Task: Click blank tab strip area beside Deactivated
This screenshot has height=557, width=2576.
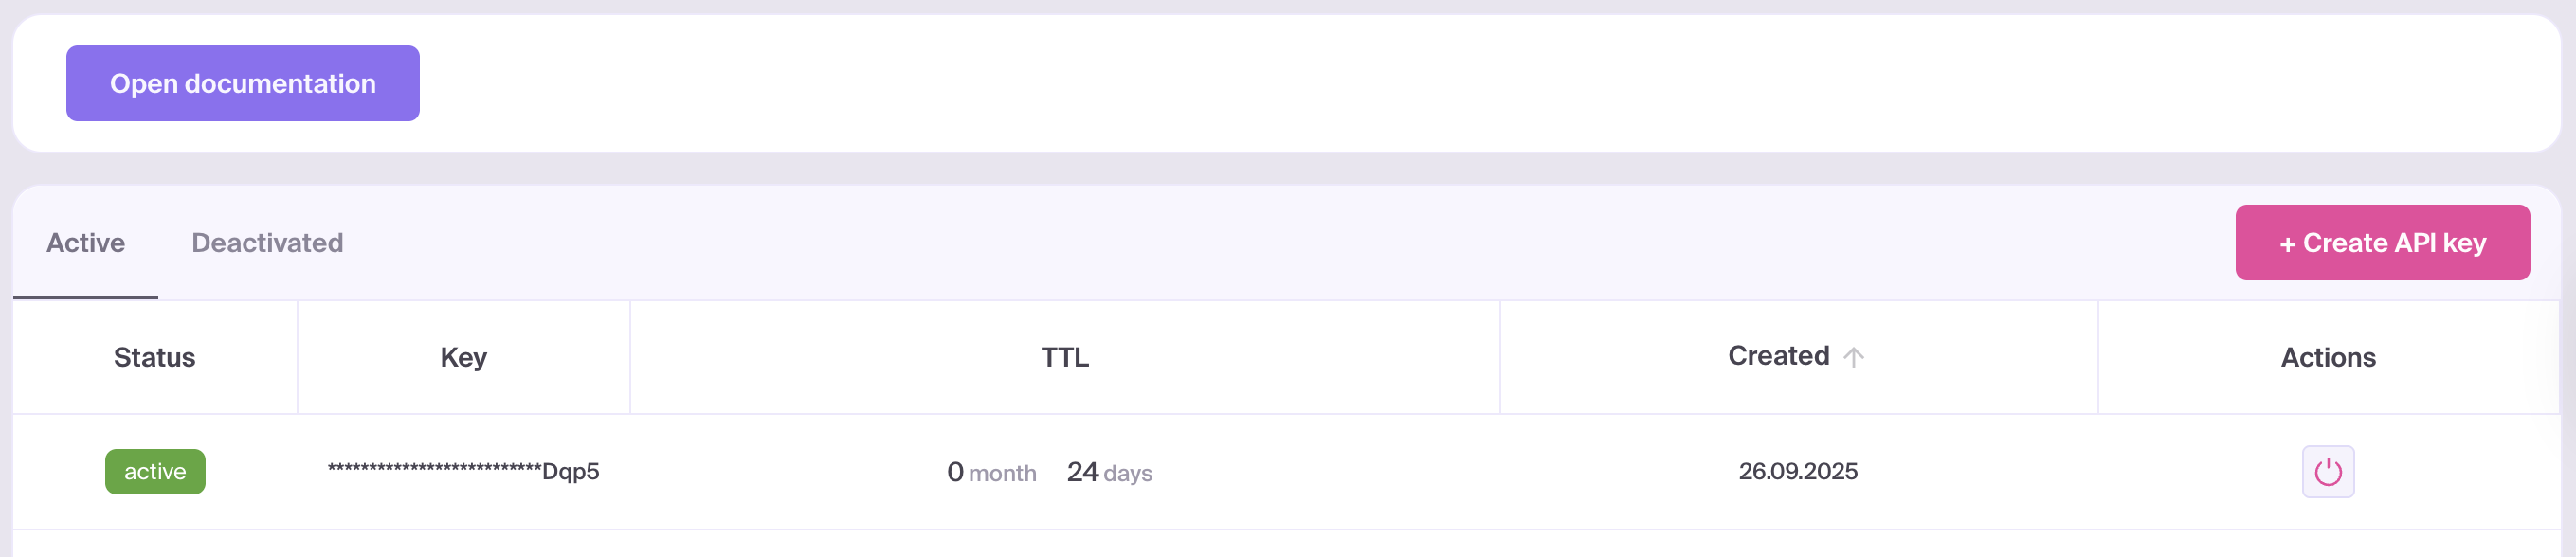Action: point(1200,243)
